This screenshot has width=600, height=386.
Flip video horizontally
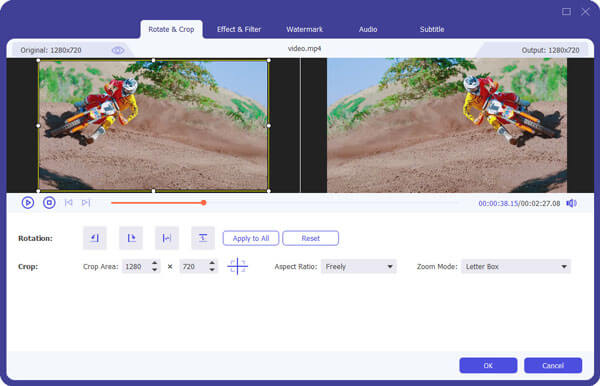(167, 238)
